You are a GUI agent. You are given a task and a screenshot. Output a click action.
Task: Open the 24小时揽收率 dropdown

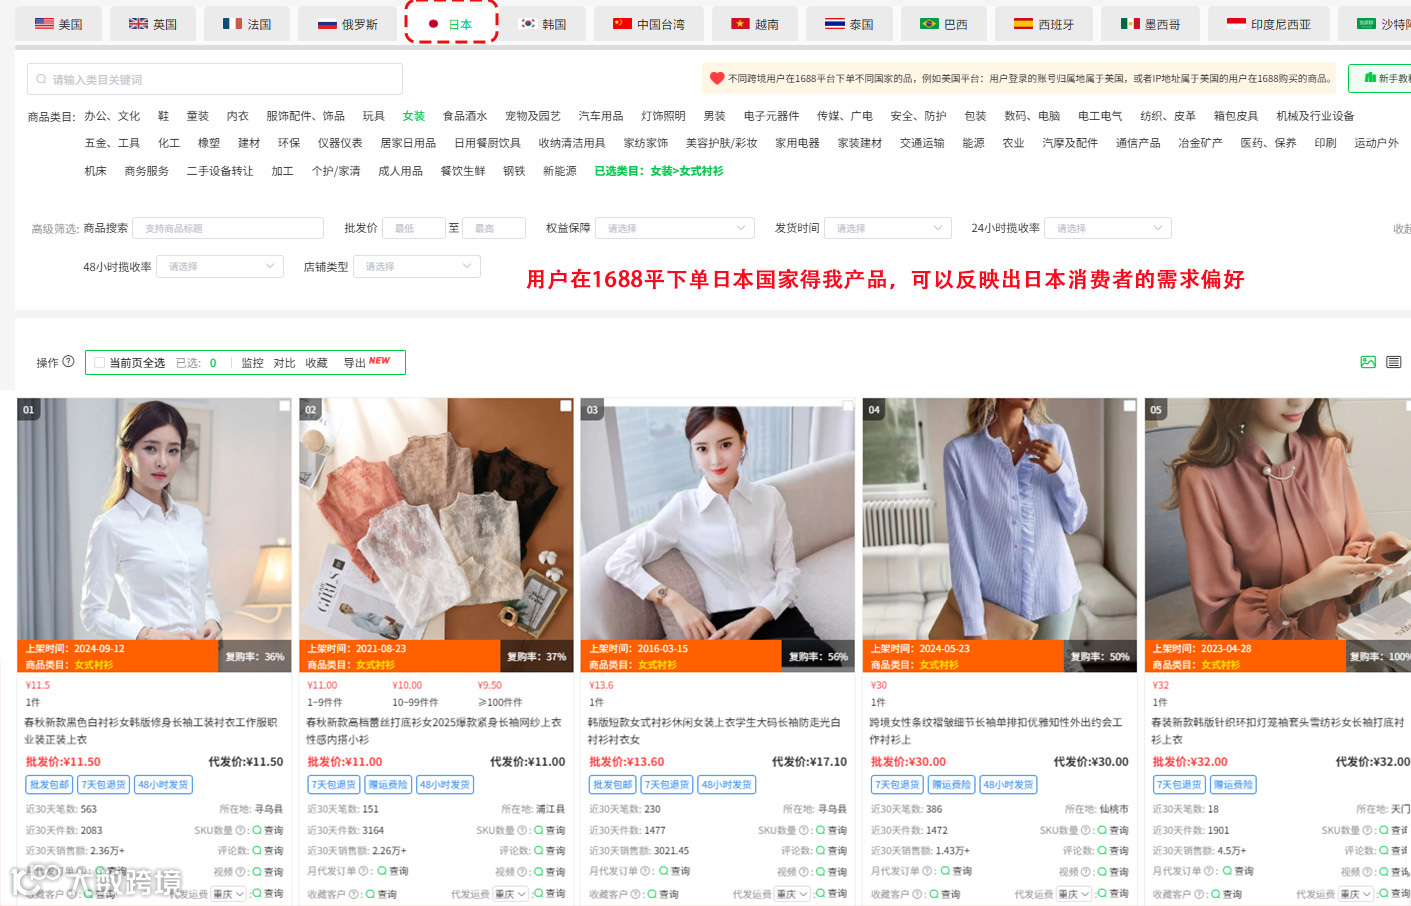1108,228
